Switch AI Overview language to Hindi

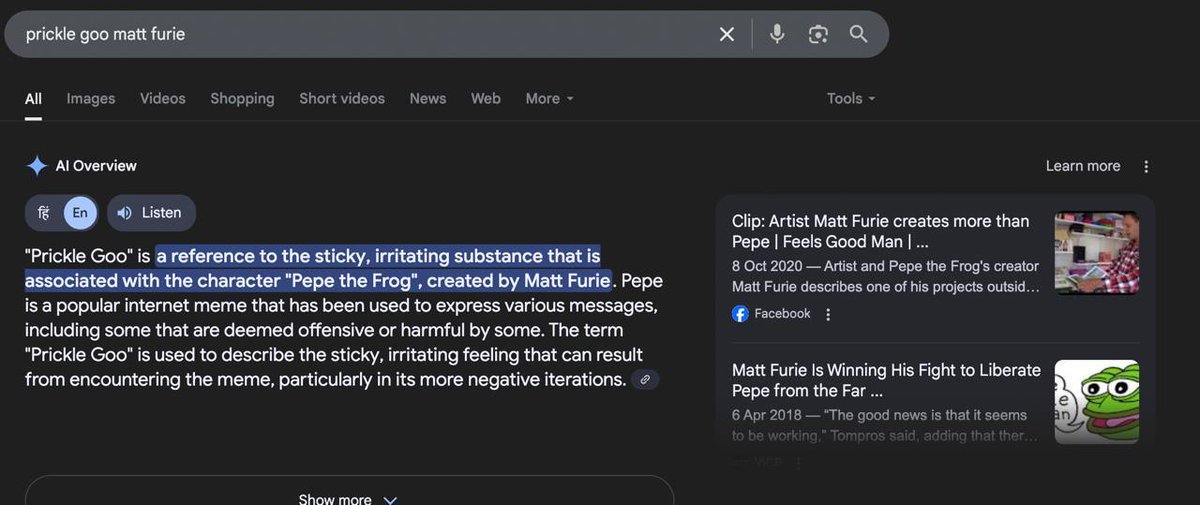(x=44, y=213)
